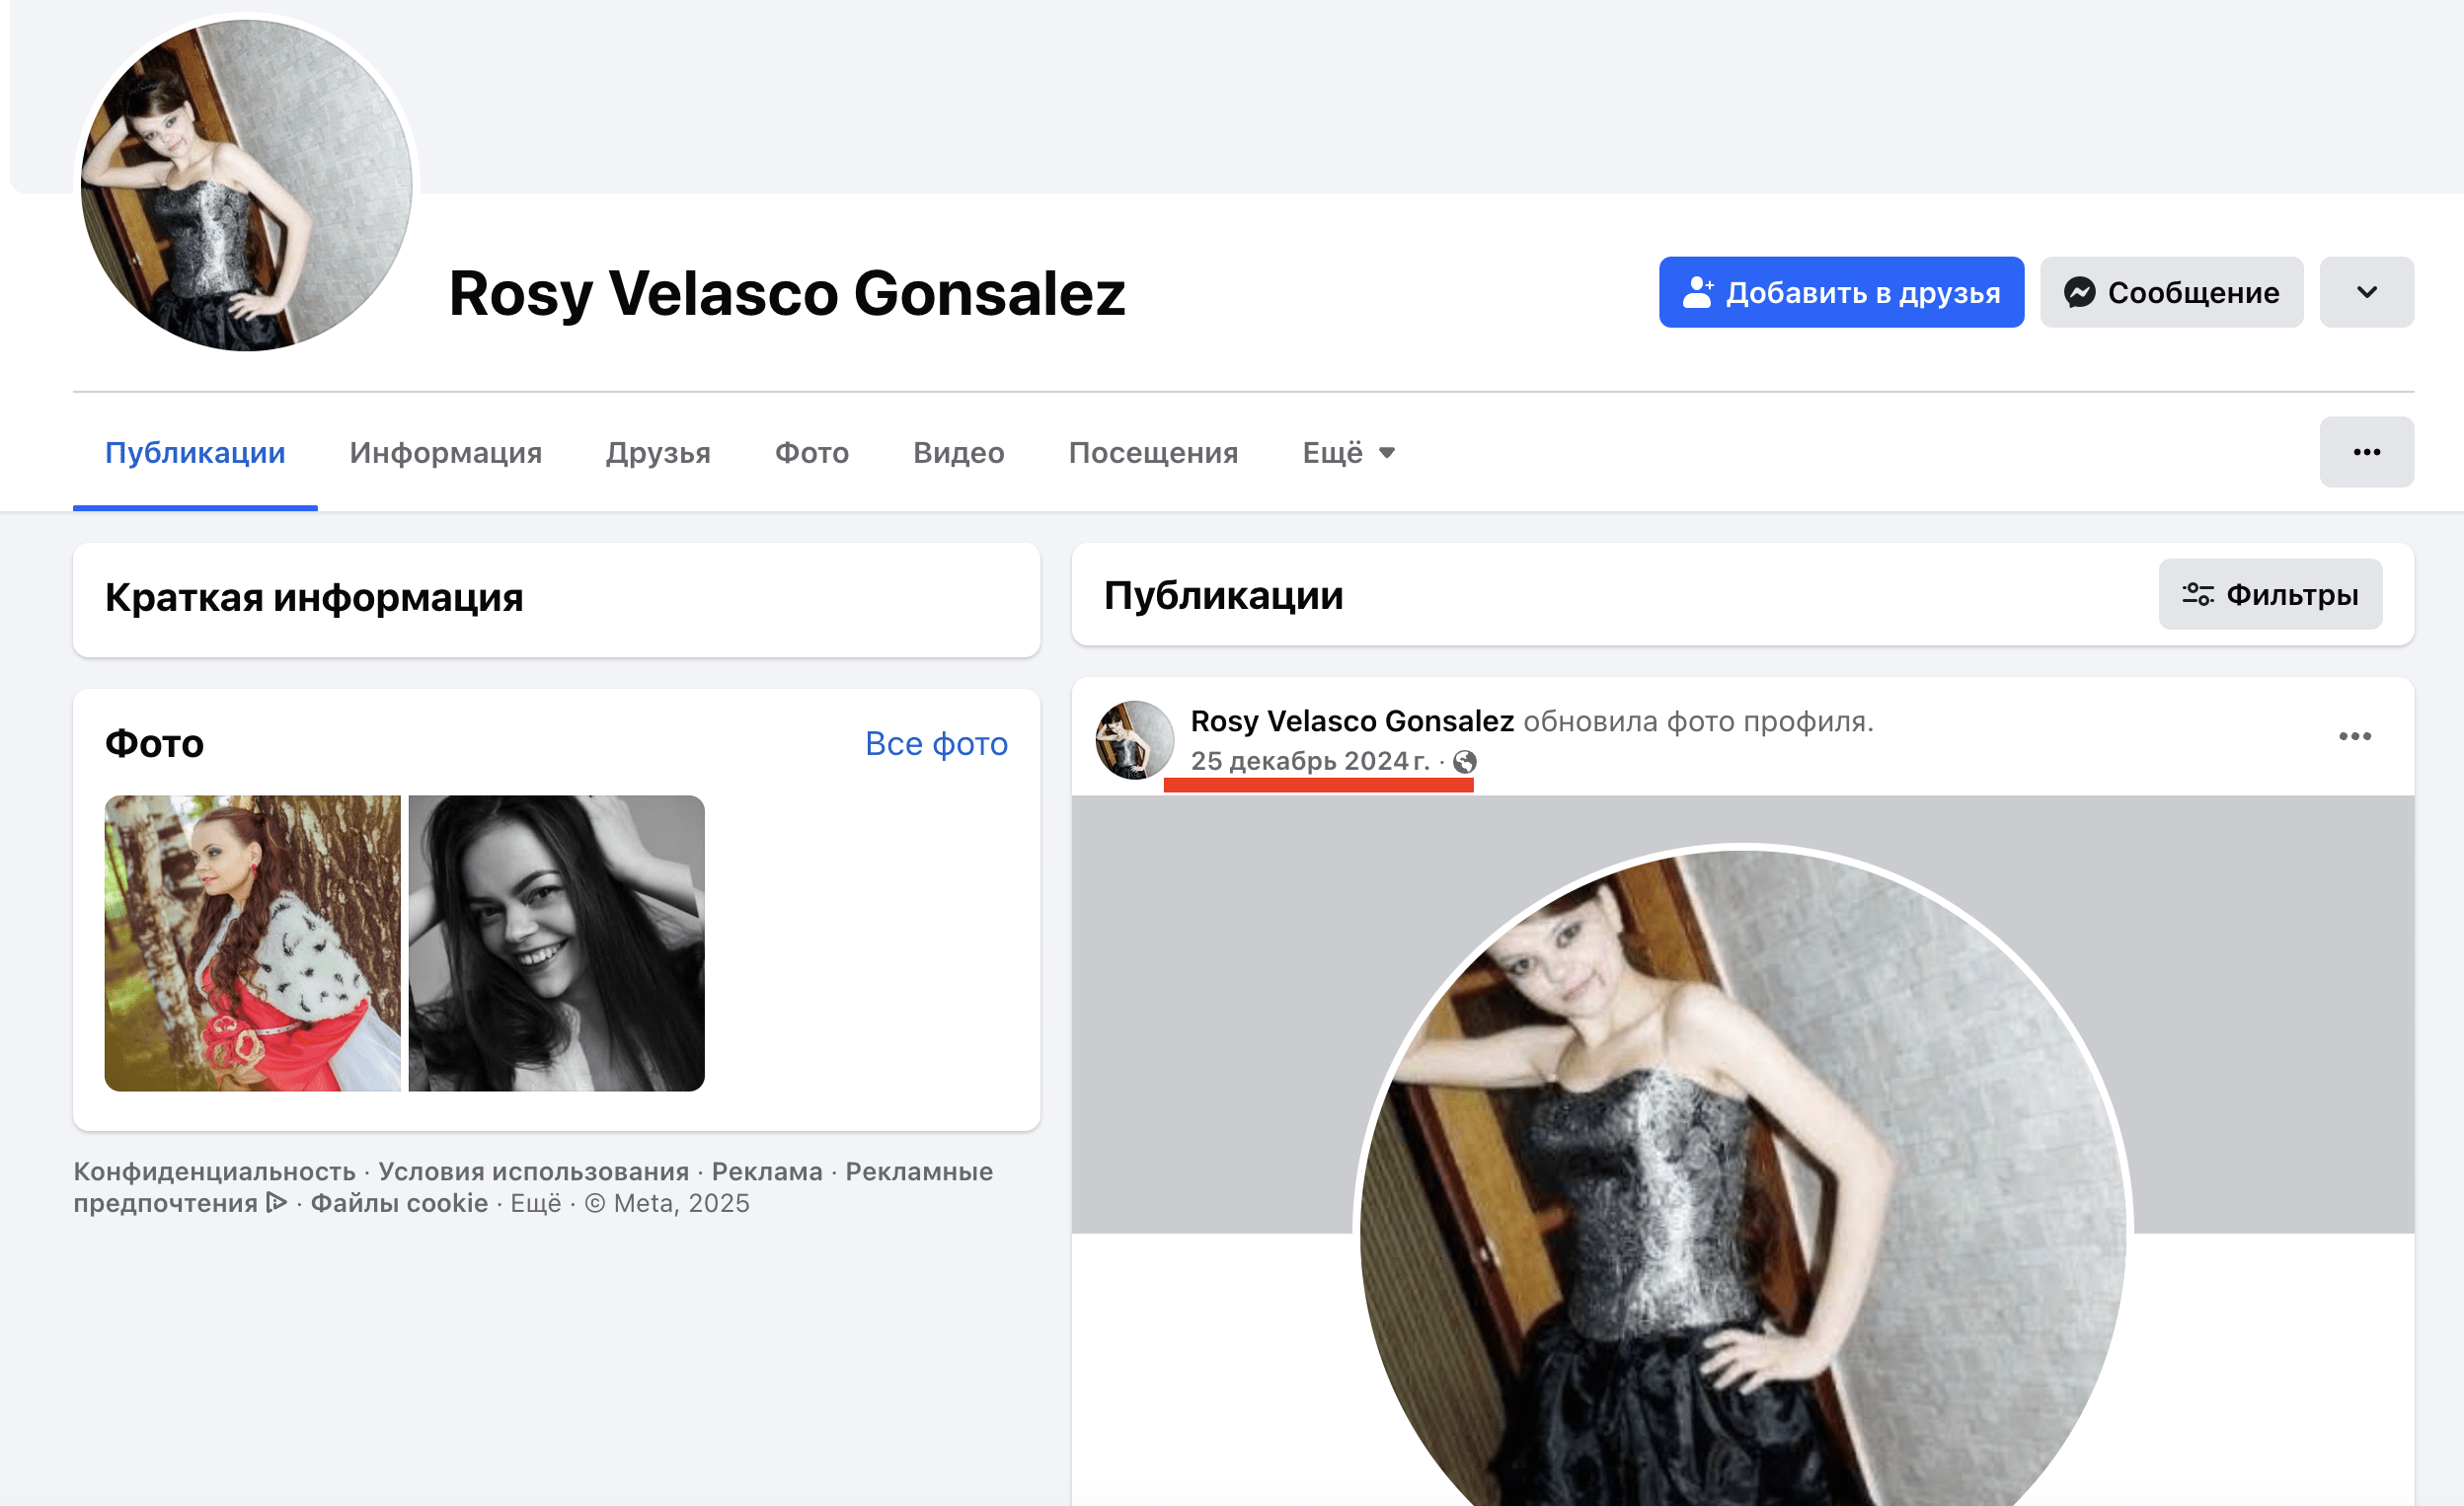The image size is (2464, 1506).
Task: Open the Фильтры button in Публикации
Action: pyautogui.click(x=2270, y=594)
